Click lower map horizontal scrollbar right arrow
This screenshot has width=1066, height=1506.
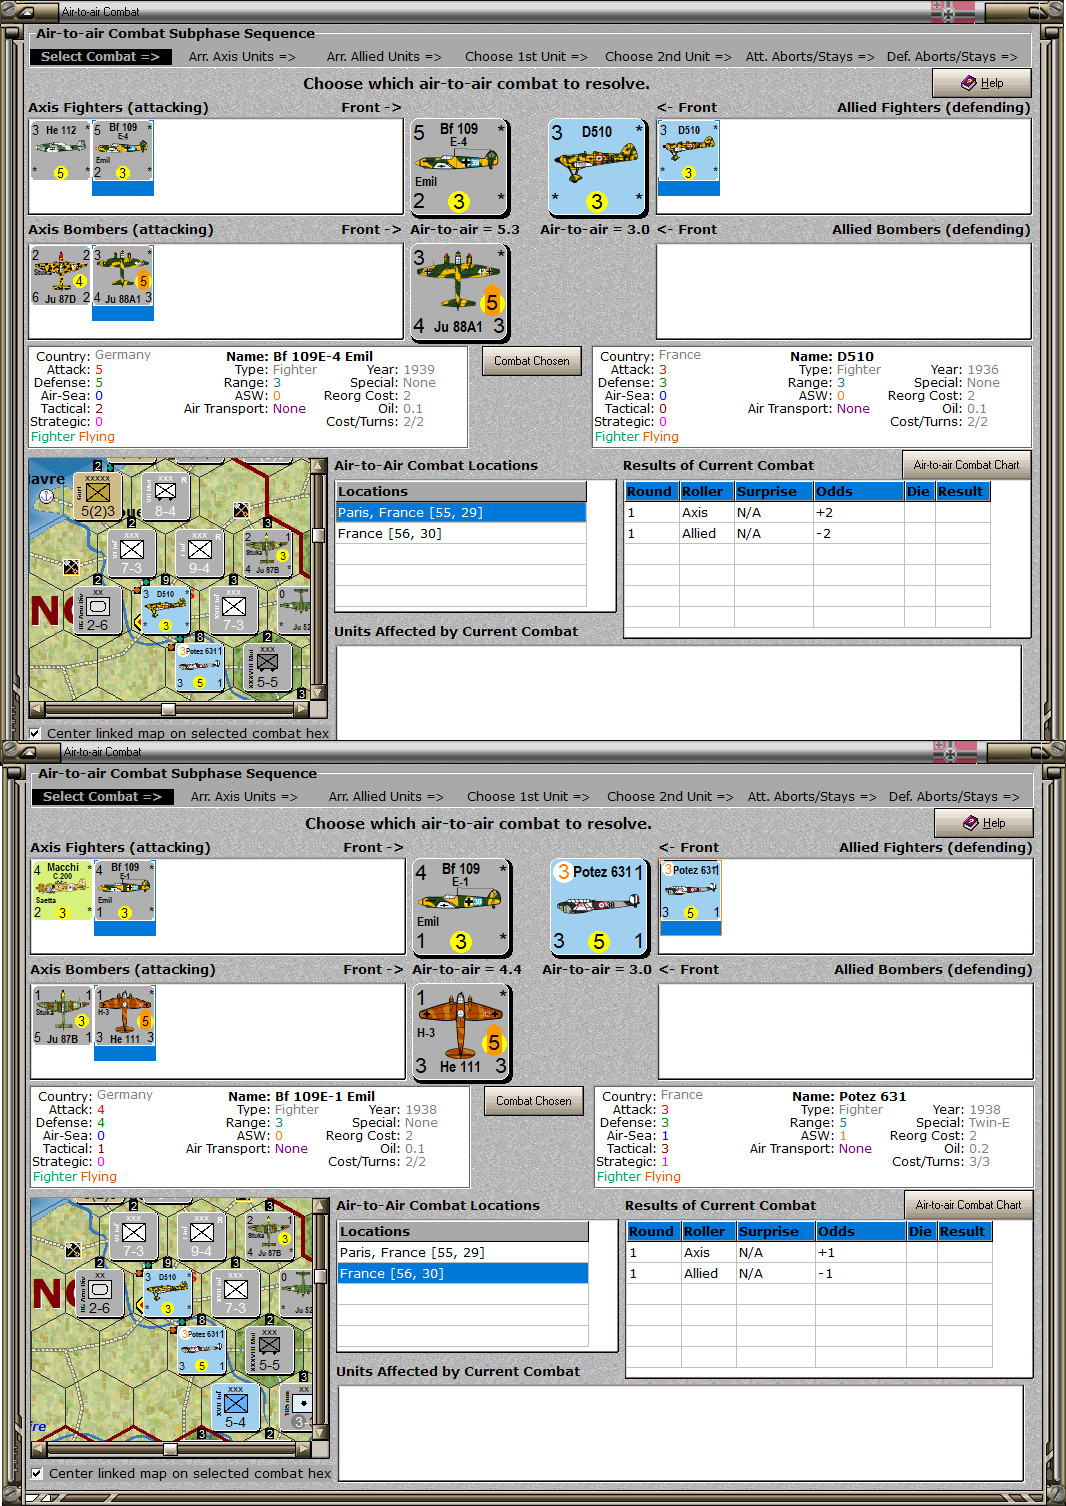(304, 1449)
